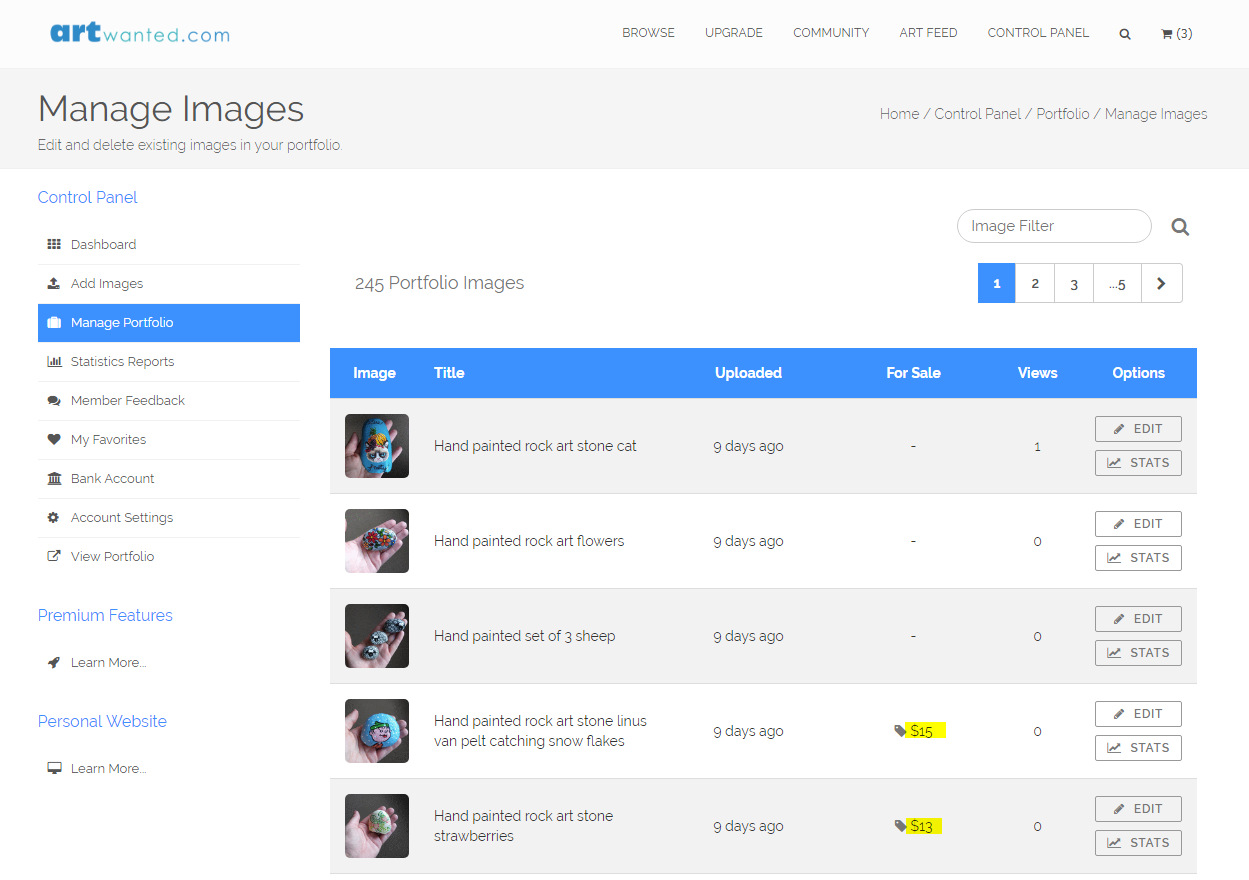
Task: Select Add Images in the sidebar
Action: pyautogui.click(x=106, y=284)
